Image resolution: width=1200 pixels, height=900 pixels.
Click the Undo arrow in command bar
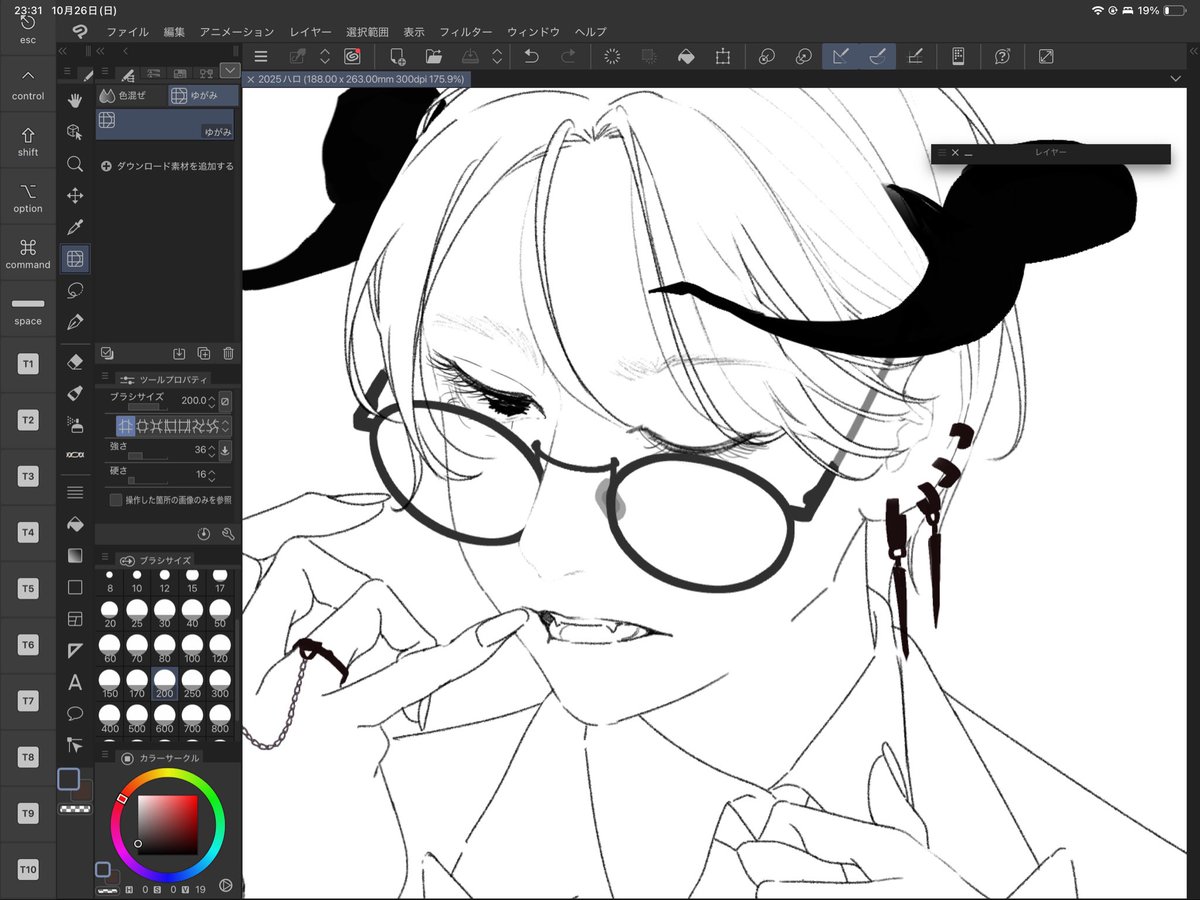click(532, 57)
